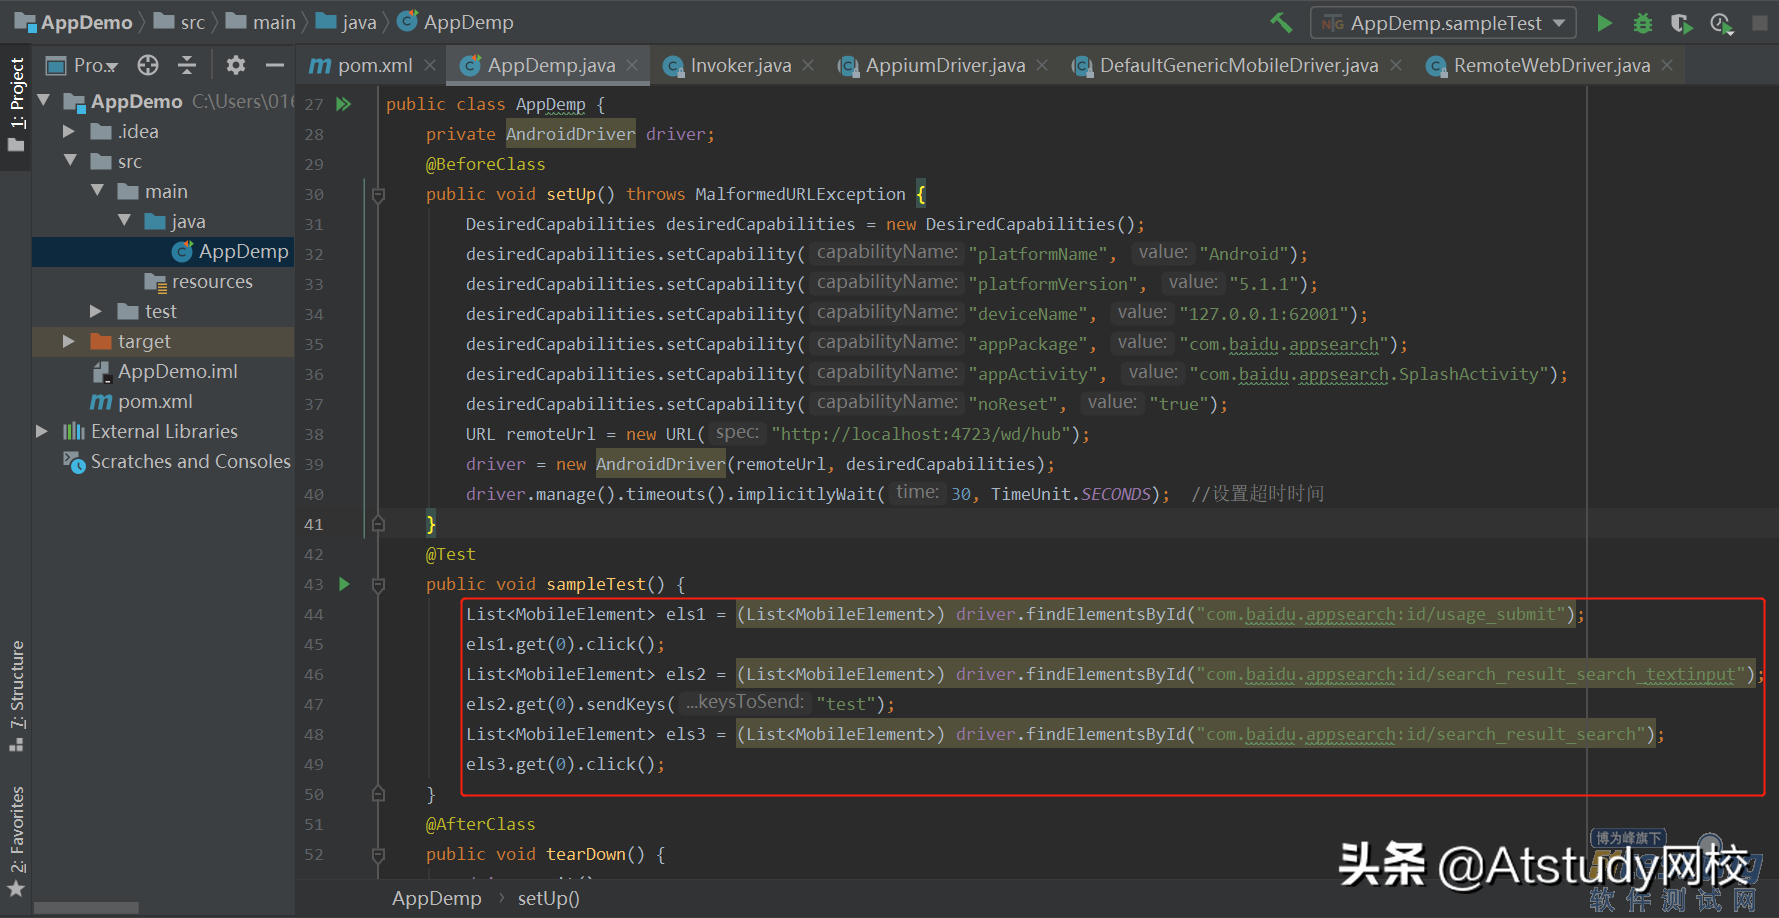Toggle the 7: Structure tool window
The image size is (1779, 918).
coord(16,696)
